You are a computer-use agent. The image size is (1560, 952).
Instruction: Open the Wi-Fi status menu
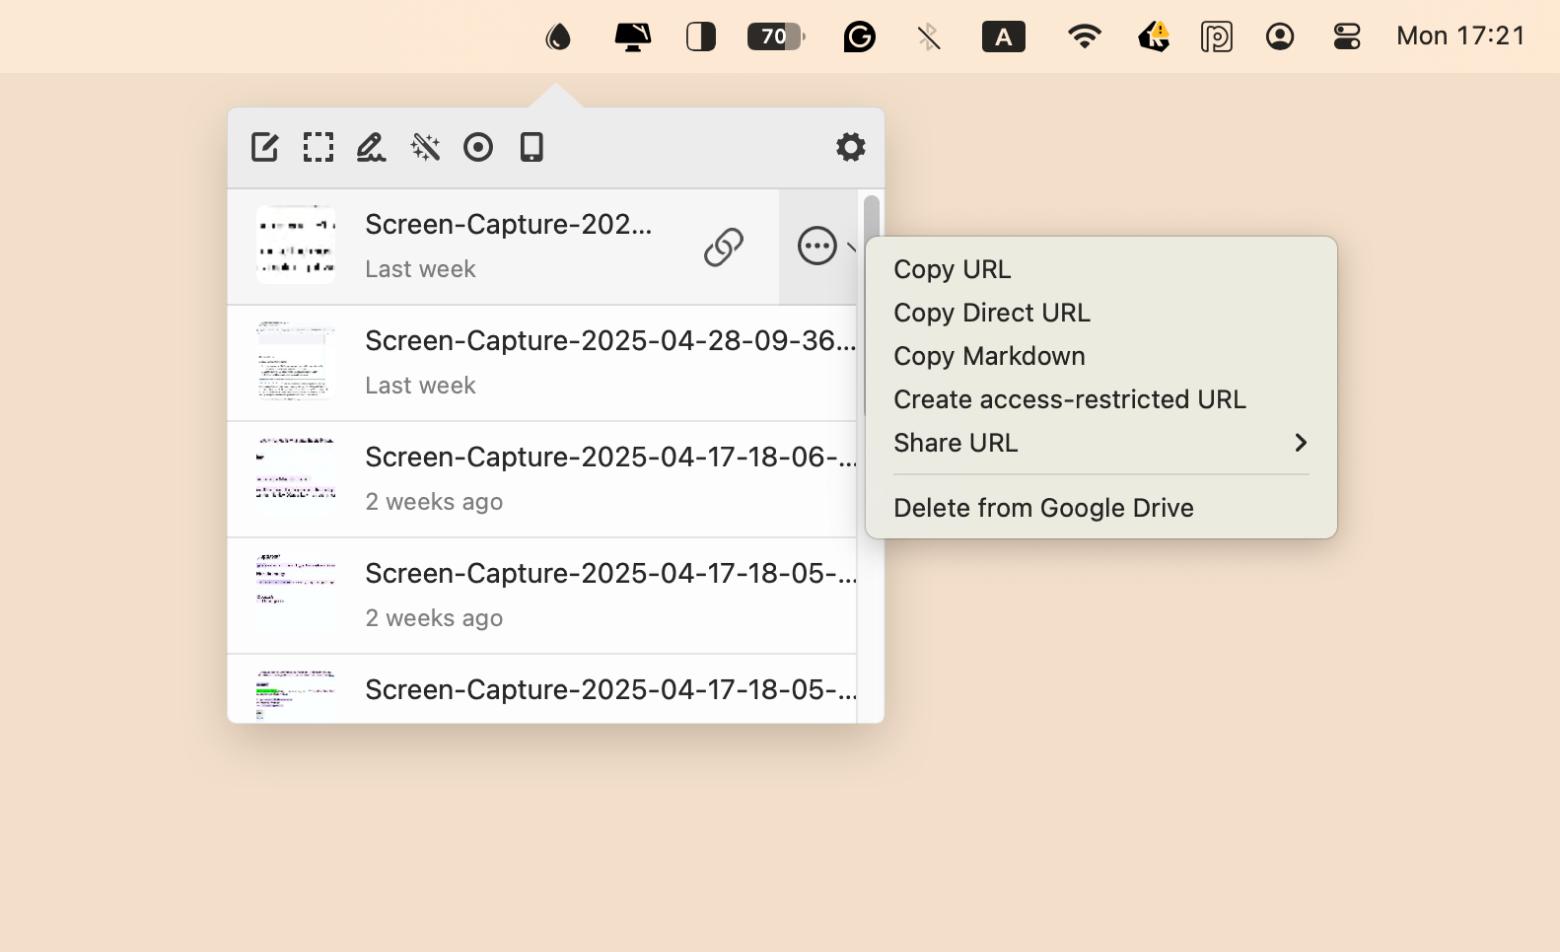pyautogui.click(x=1084, y=37)
